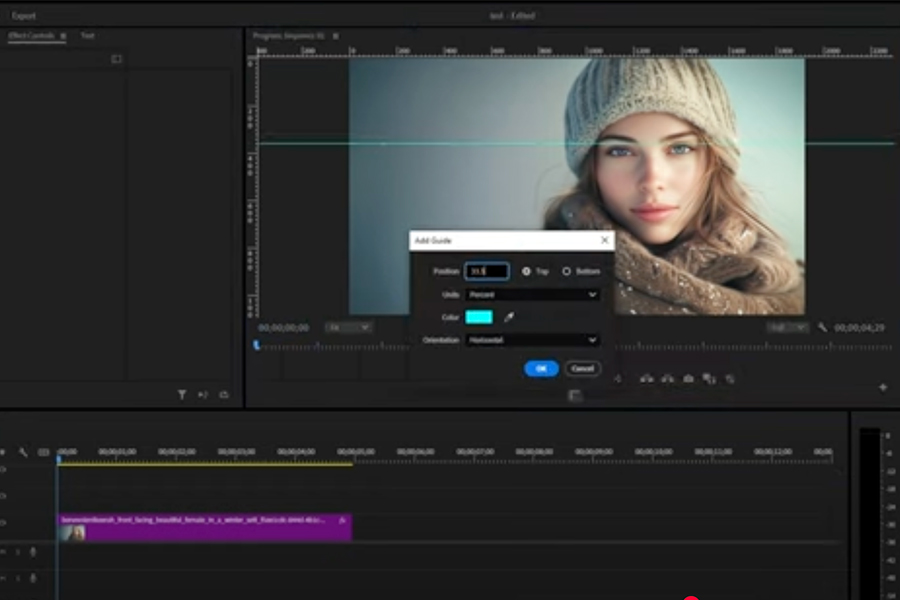Click the timeline playhead at 00:00

click(x=59, y=459)
